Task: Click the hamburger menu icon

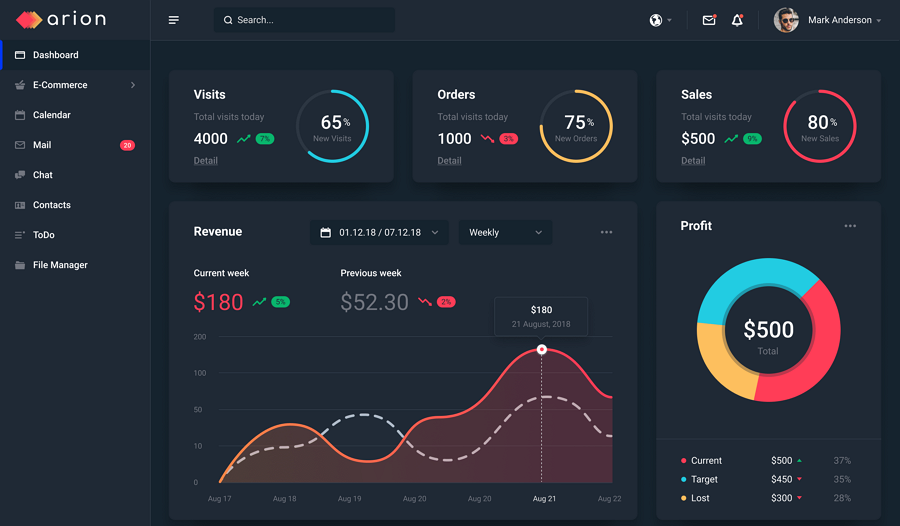Action: point(173,20)
